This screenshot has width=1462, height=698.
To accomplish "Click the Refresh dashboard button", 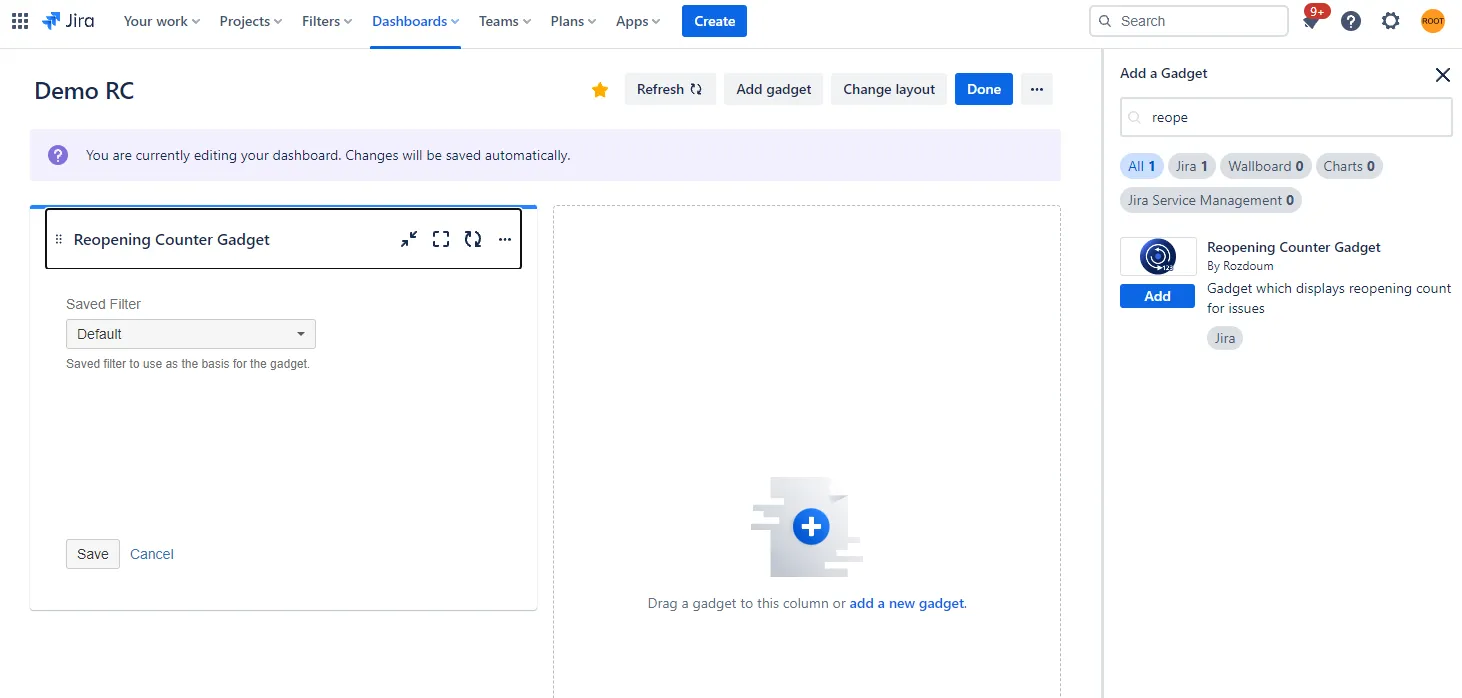I will (670, 89).
